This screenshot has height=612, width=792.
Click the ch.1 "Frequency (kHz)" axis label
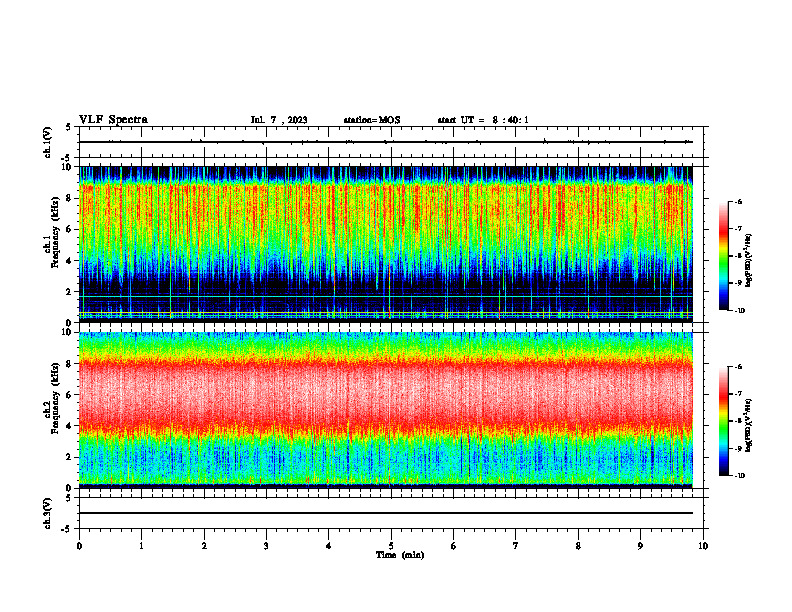55,233
